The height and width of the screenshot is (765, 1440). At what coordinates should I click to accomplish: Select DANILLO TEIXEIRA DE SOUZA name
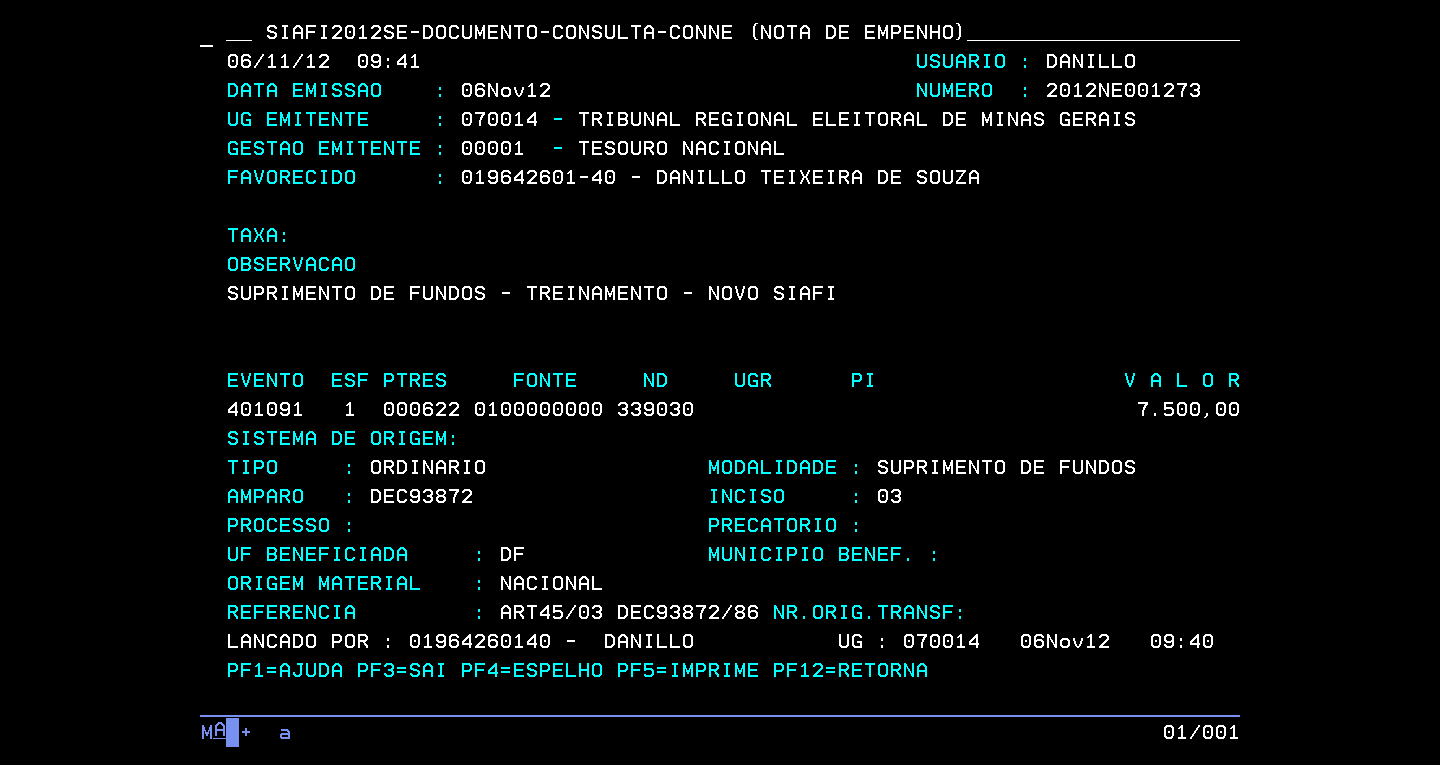(818, 178)
